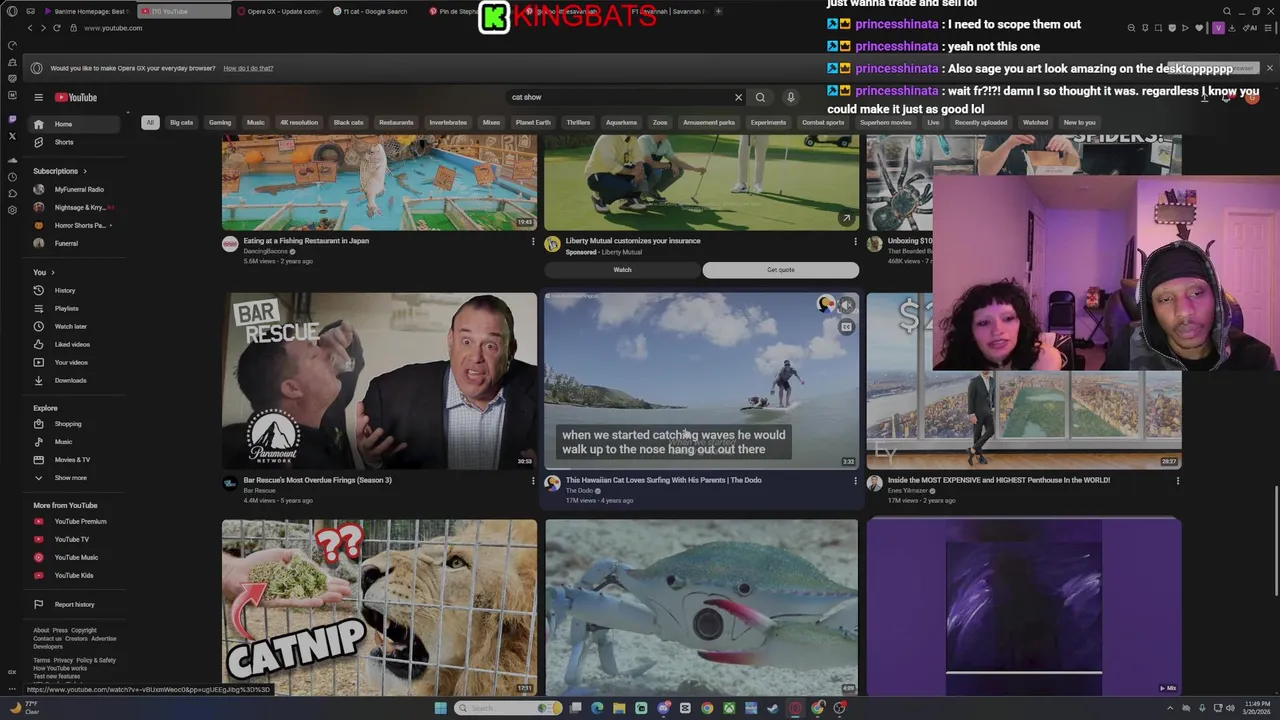
Task: Open Shopping in Explore section
Action: click(76, 424)
